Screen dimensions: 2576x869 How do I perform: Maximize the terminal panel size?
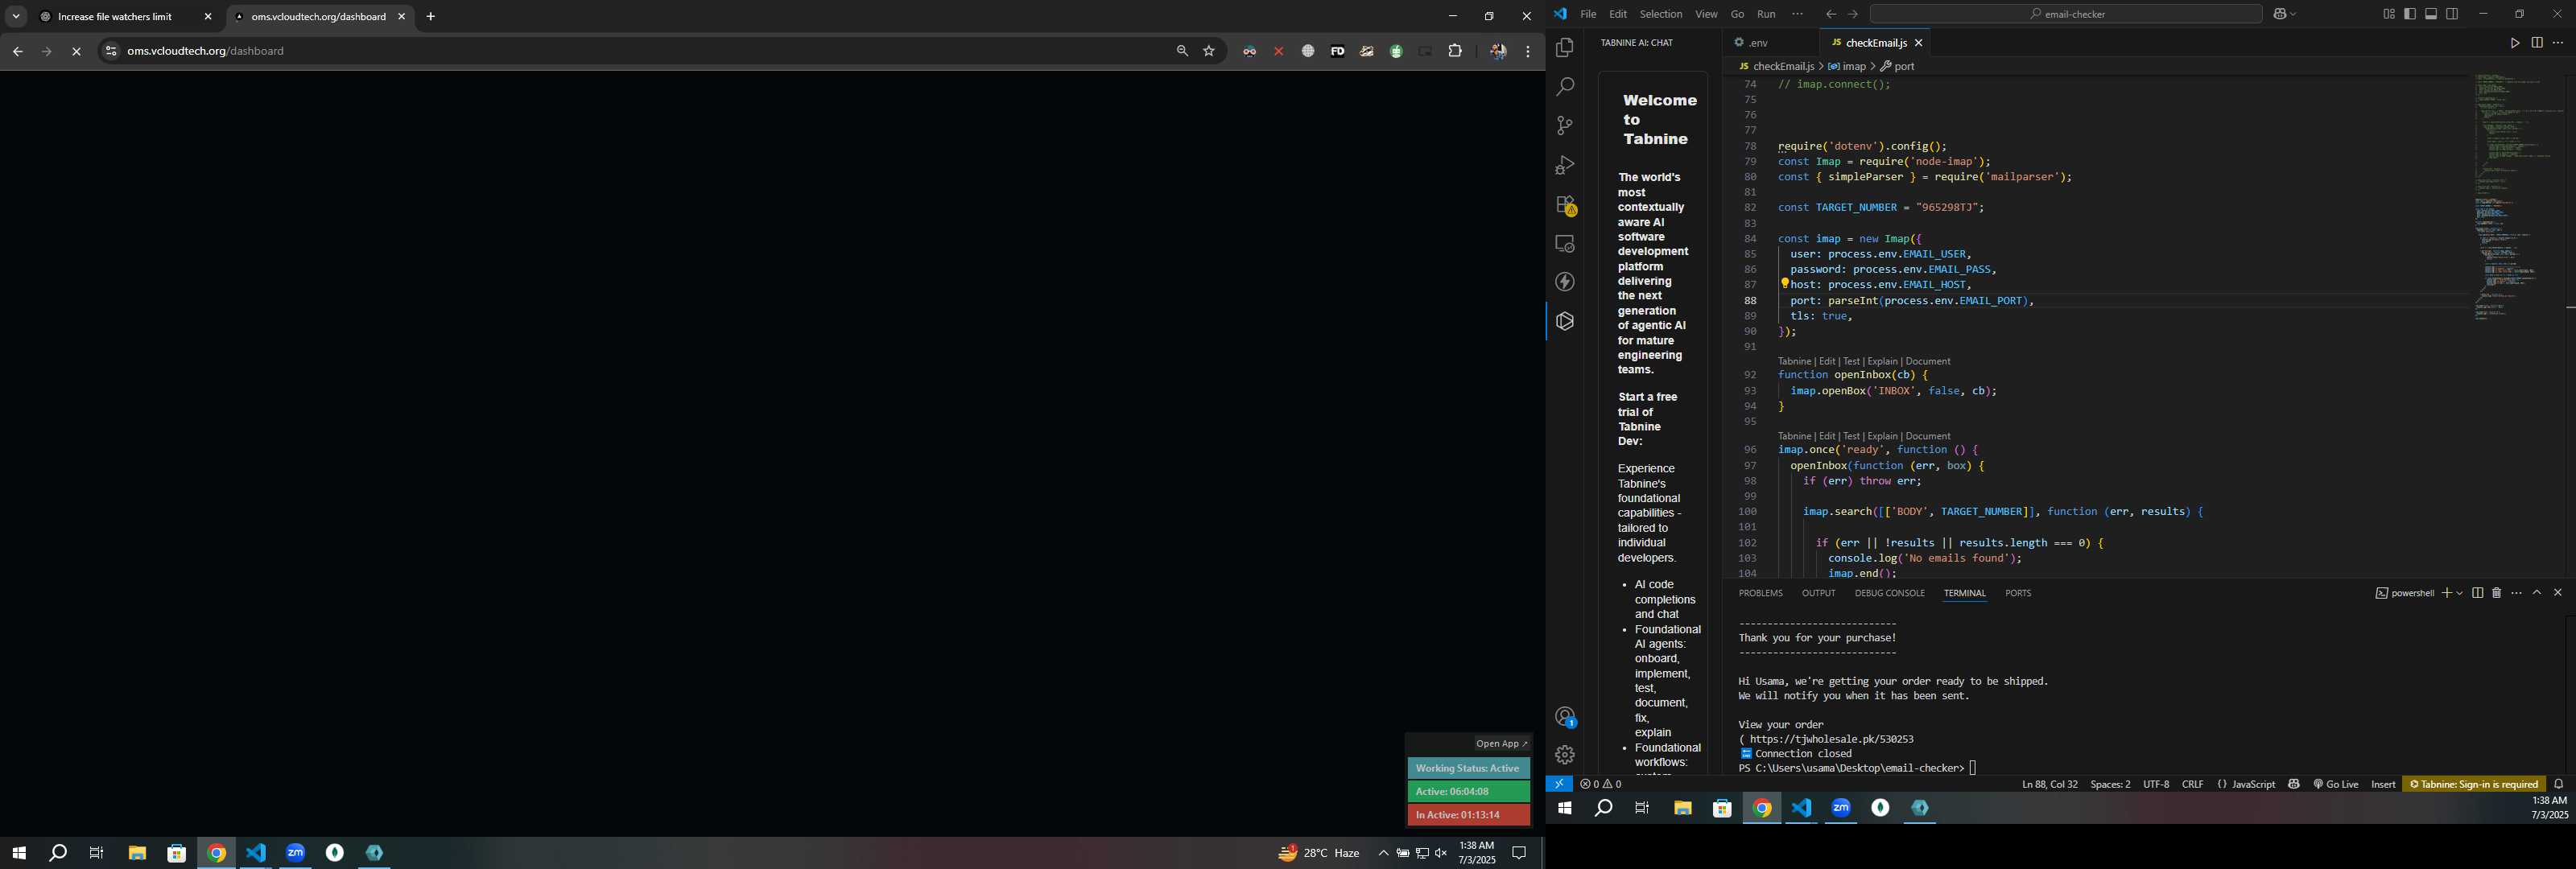(x=2536, y=593)
